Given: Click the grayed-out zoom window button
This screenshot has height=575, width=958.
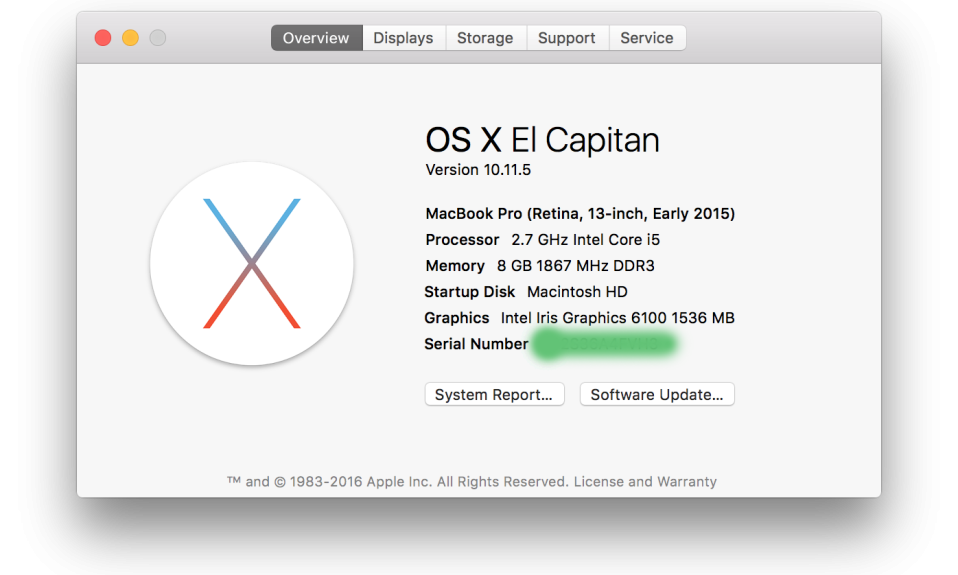Looking at the screenshot, I should 158,38.
